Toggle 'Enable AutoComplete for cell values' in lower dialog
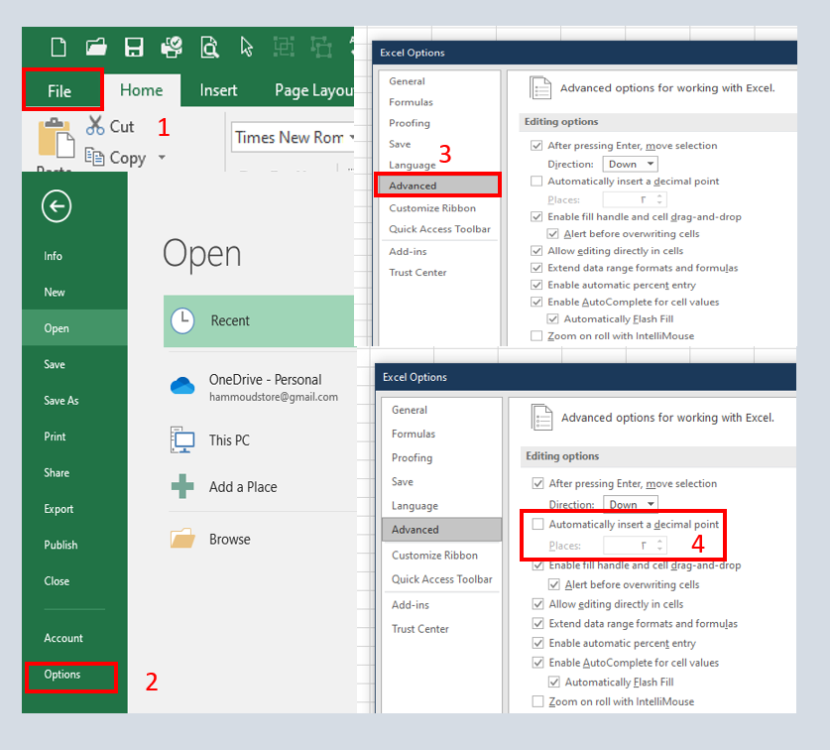The height and width of the screenshot is (750, 830). coord(538,663)
